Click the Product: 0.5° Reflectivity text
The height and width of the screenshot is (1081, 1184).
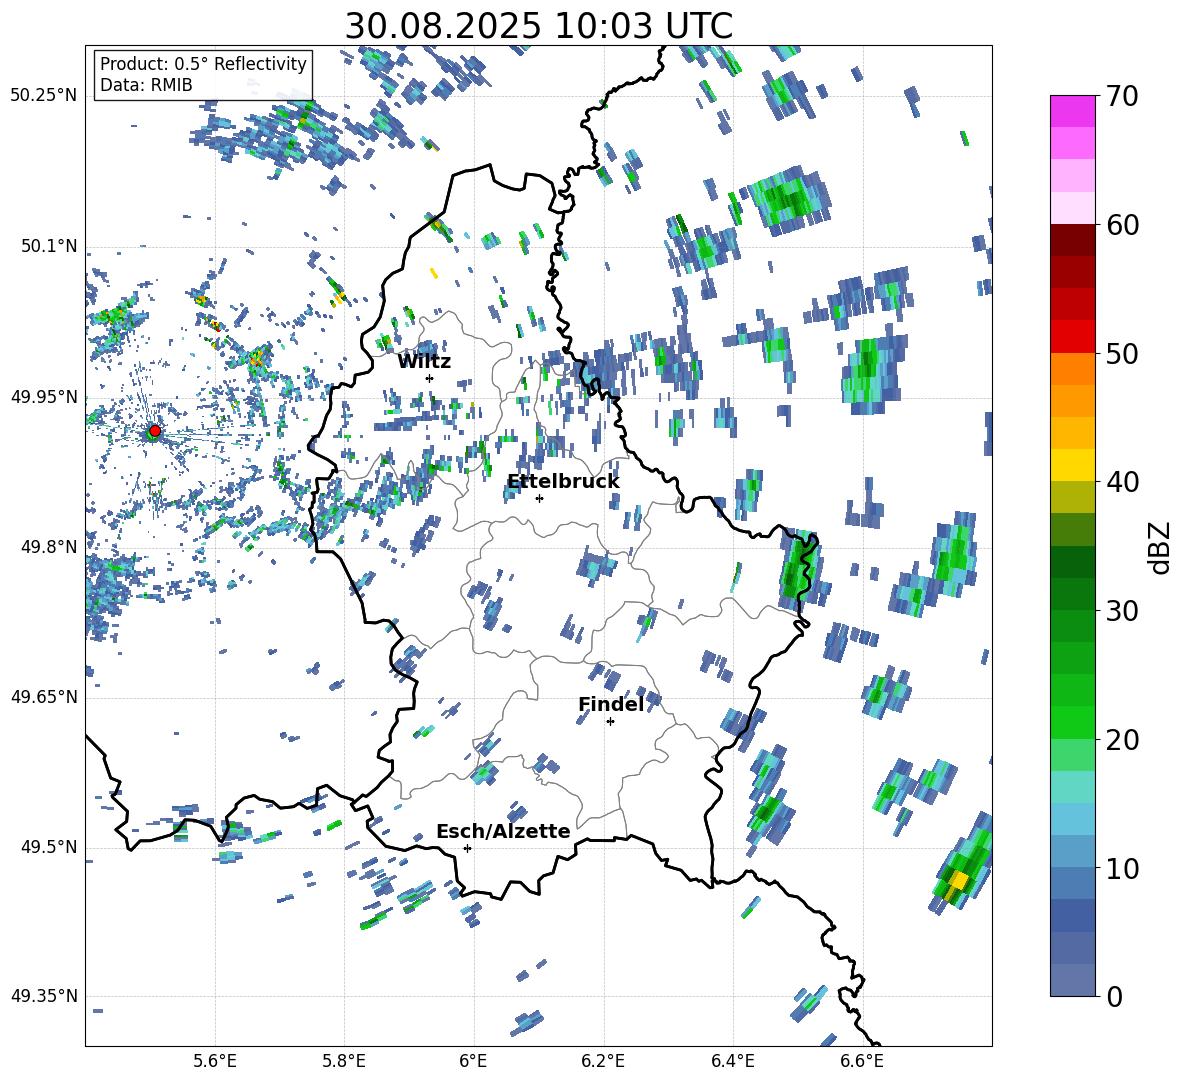(203, 63)
